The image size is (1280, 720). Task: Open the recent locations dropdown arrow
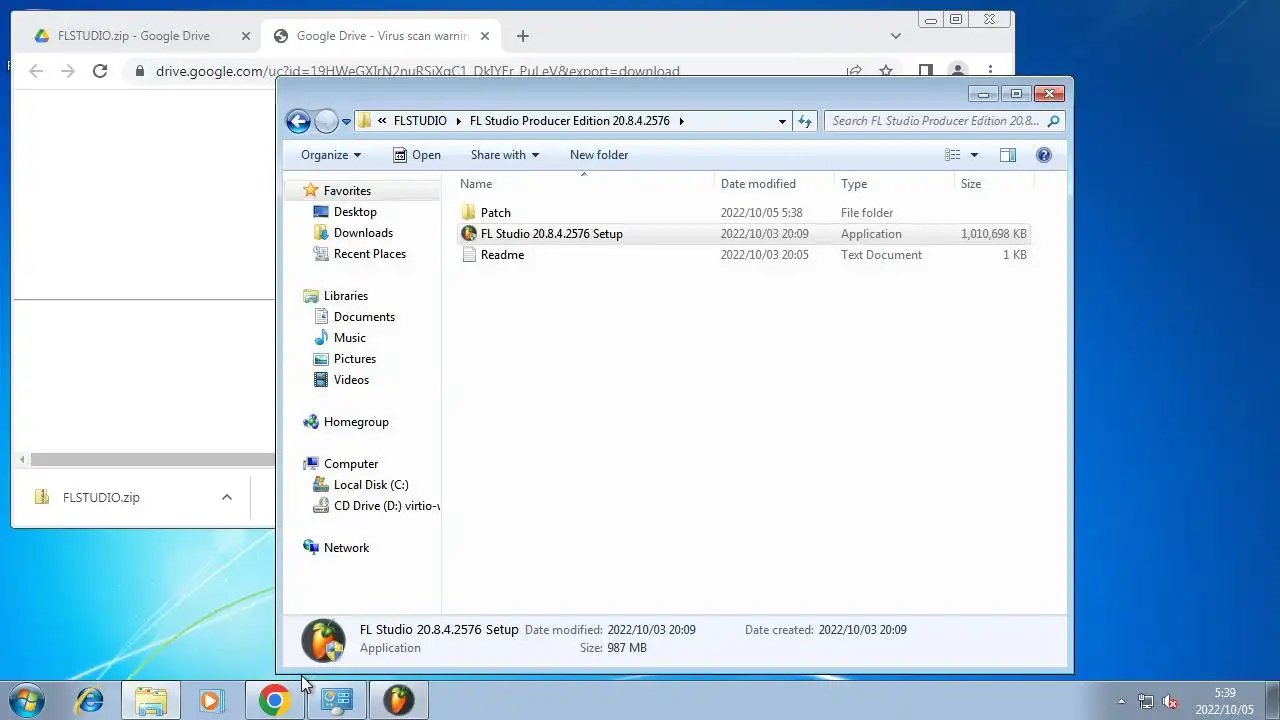(346, 122)
